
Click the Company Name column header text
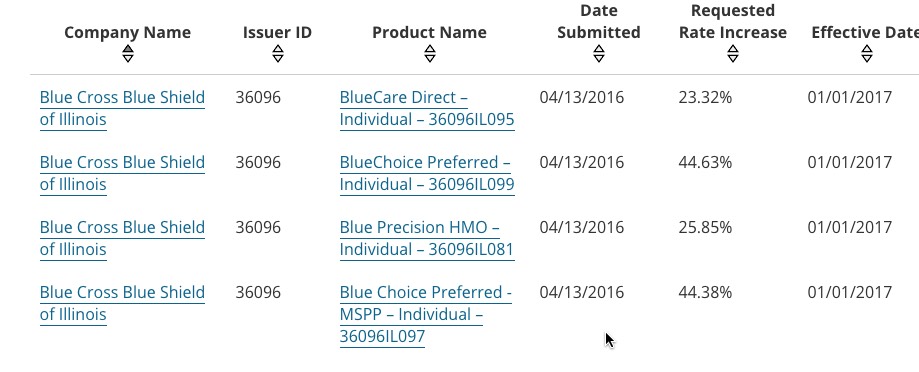click(x=127, y=32)
